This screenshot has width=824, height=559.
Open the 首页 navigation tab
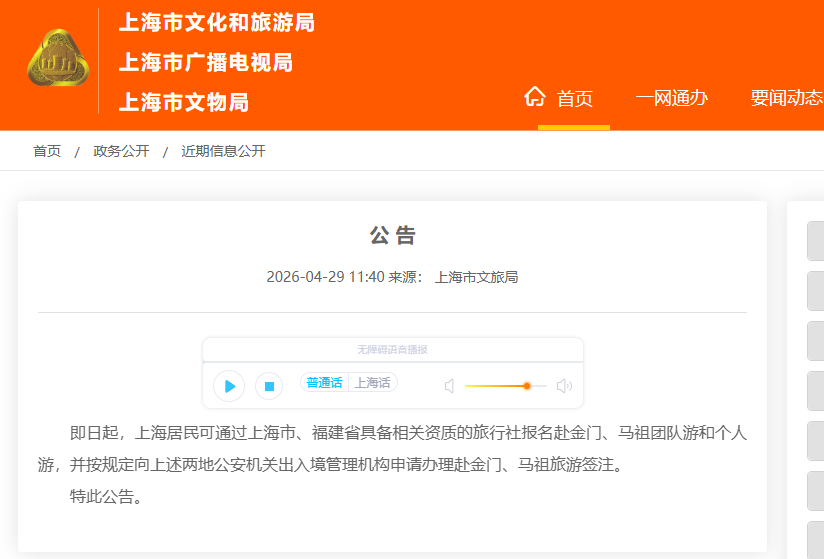click(x=575, y=98)
